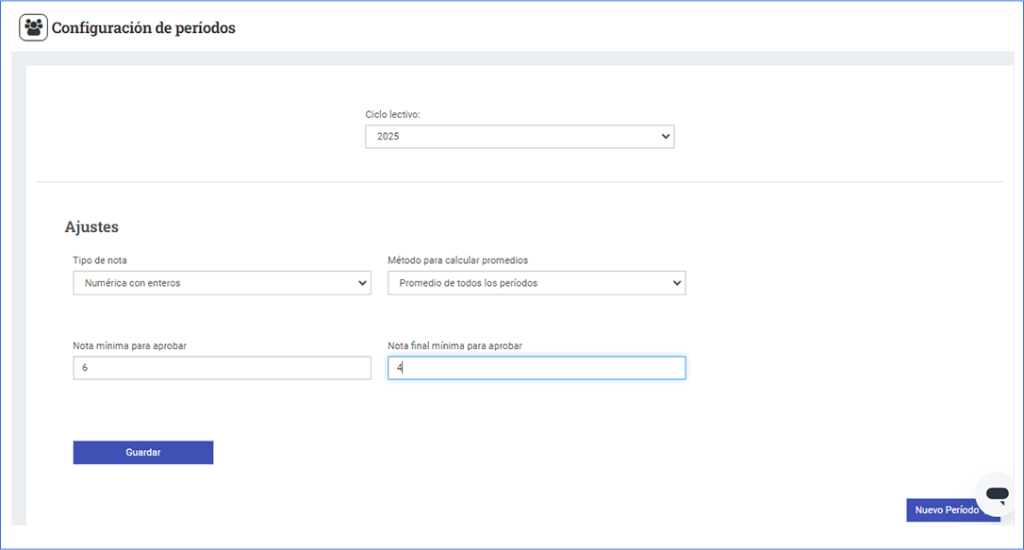Focus the Nota mínima para aprobar field
Screen dimensions: 1024x550
pos(221,368)
